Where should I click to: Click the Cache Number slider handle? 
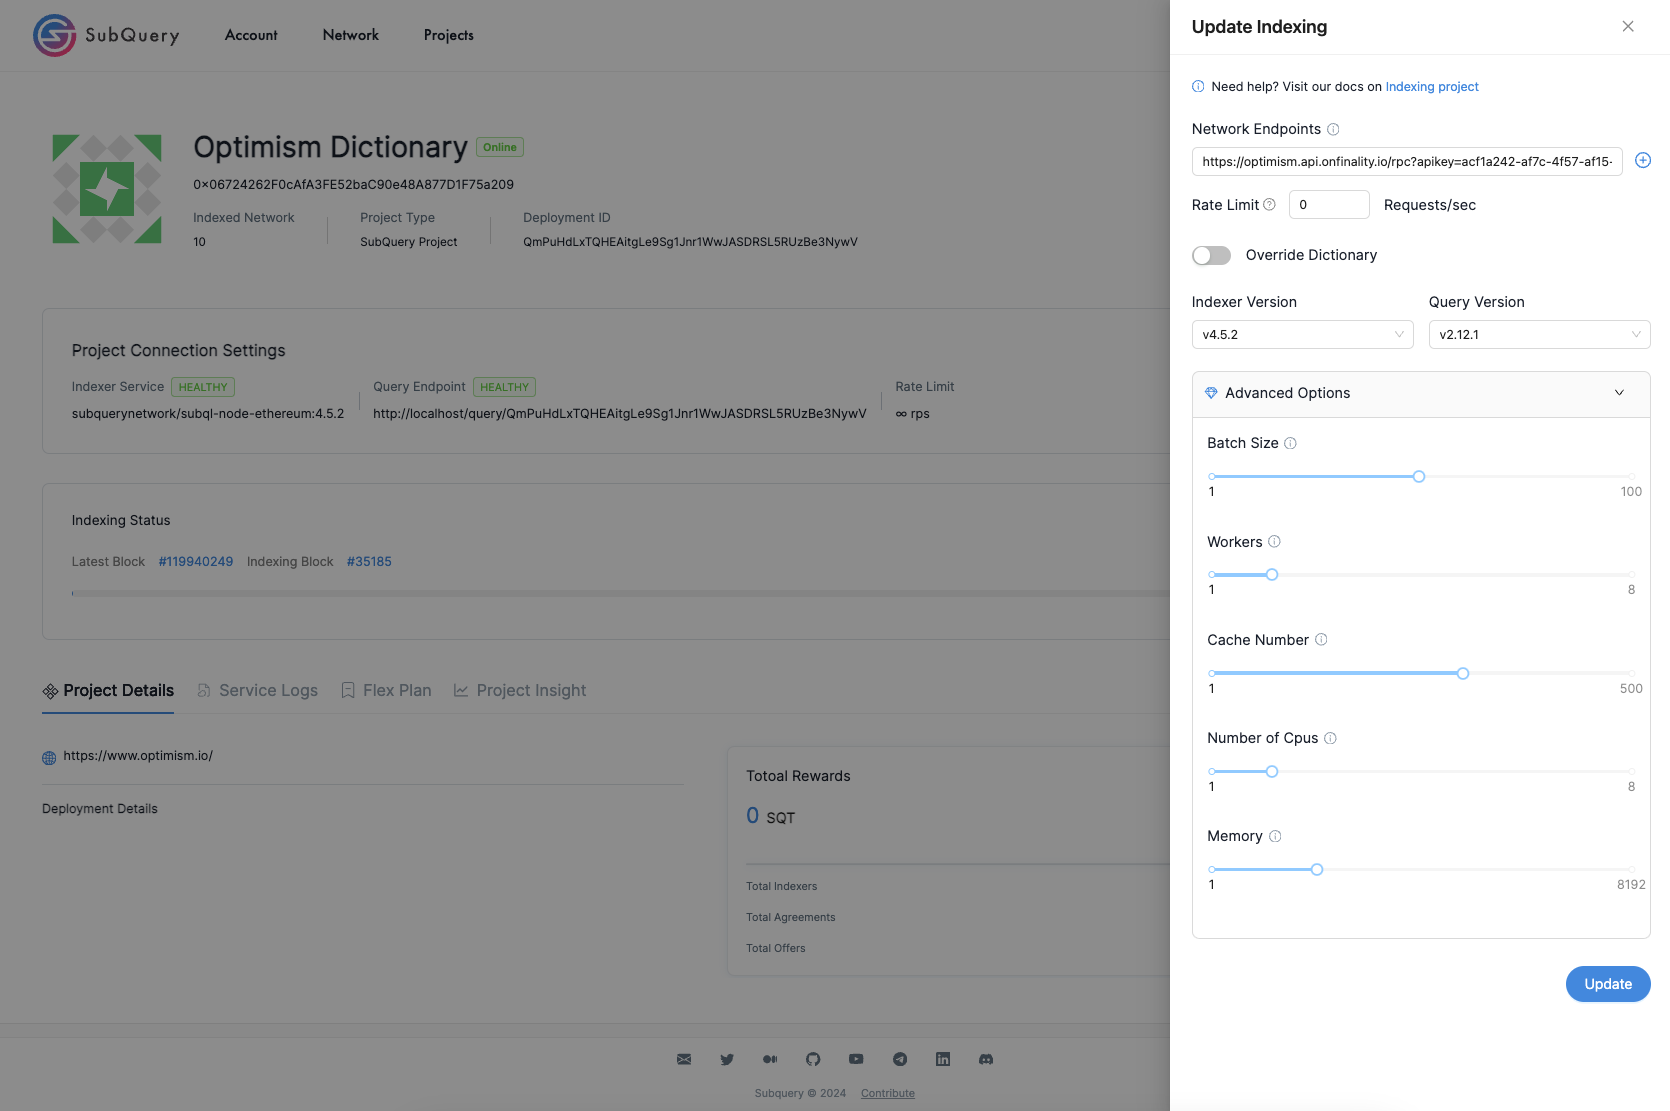coord(1463,673)
